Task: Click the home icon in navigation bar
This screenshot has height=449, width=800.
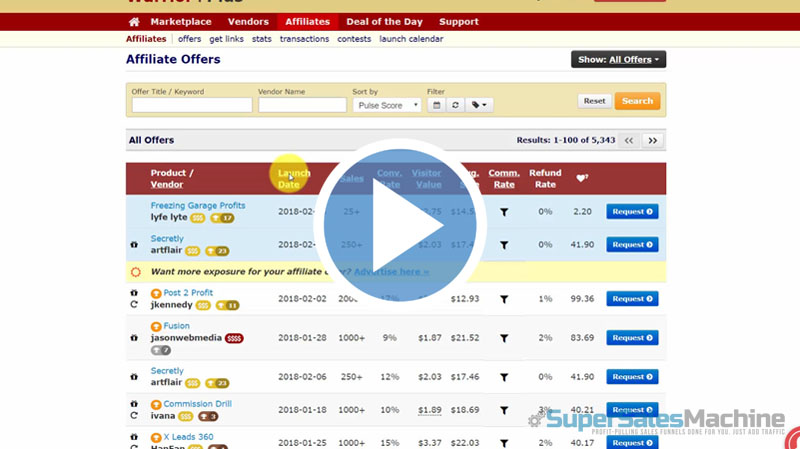Action: coord(134,22)
